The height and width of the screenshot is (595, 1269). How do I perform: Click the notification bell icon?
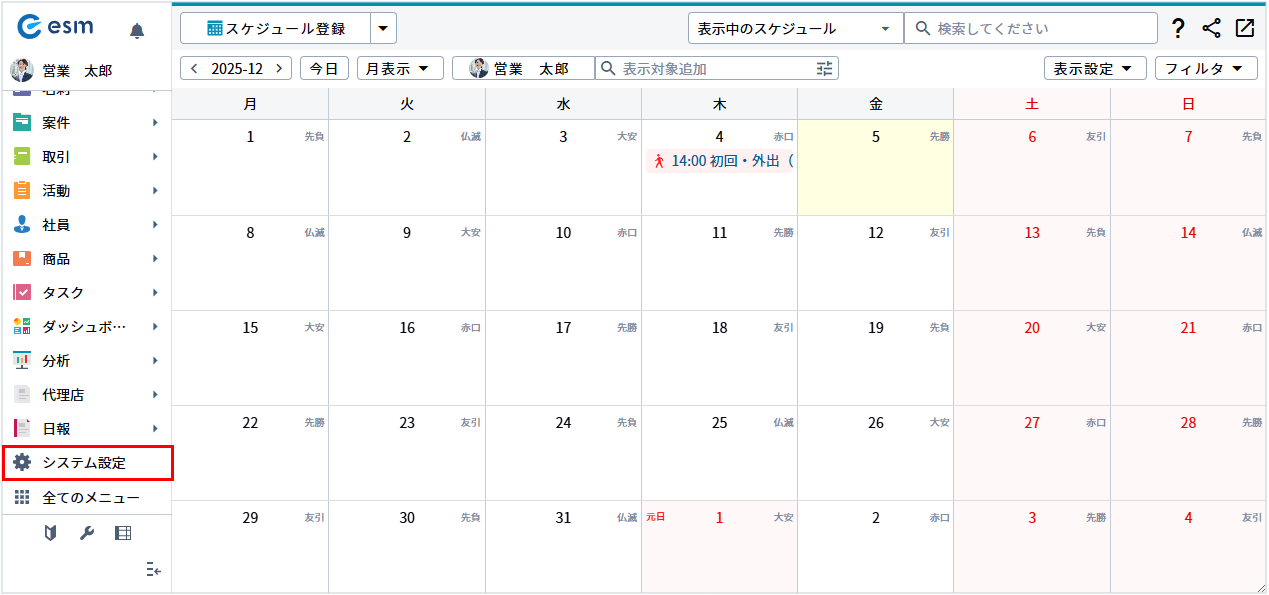coord(137,31)
